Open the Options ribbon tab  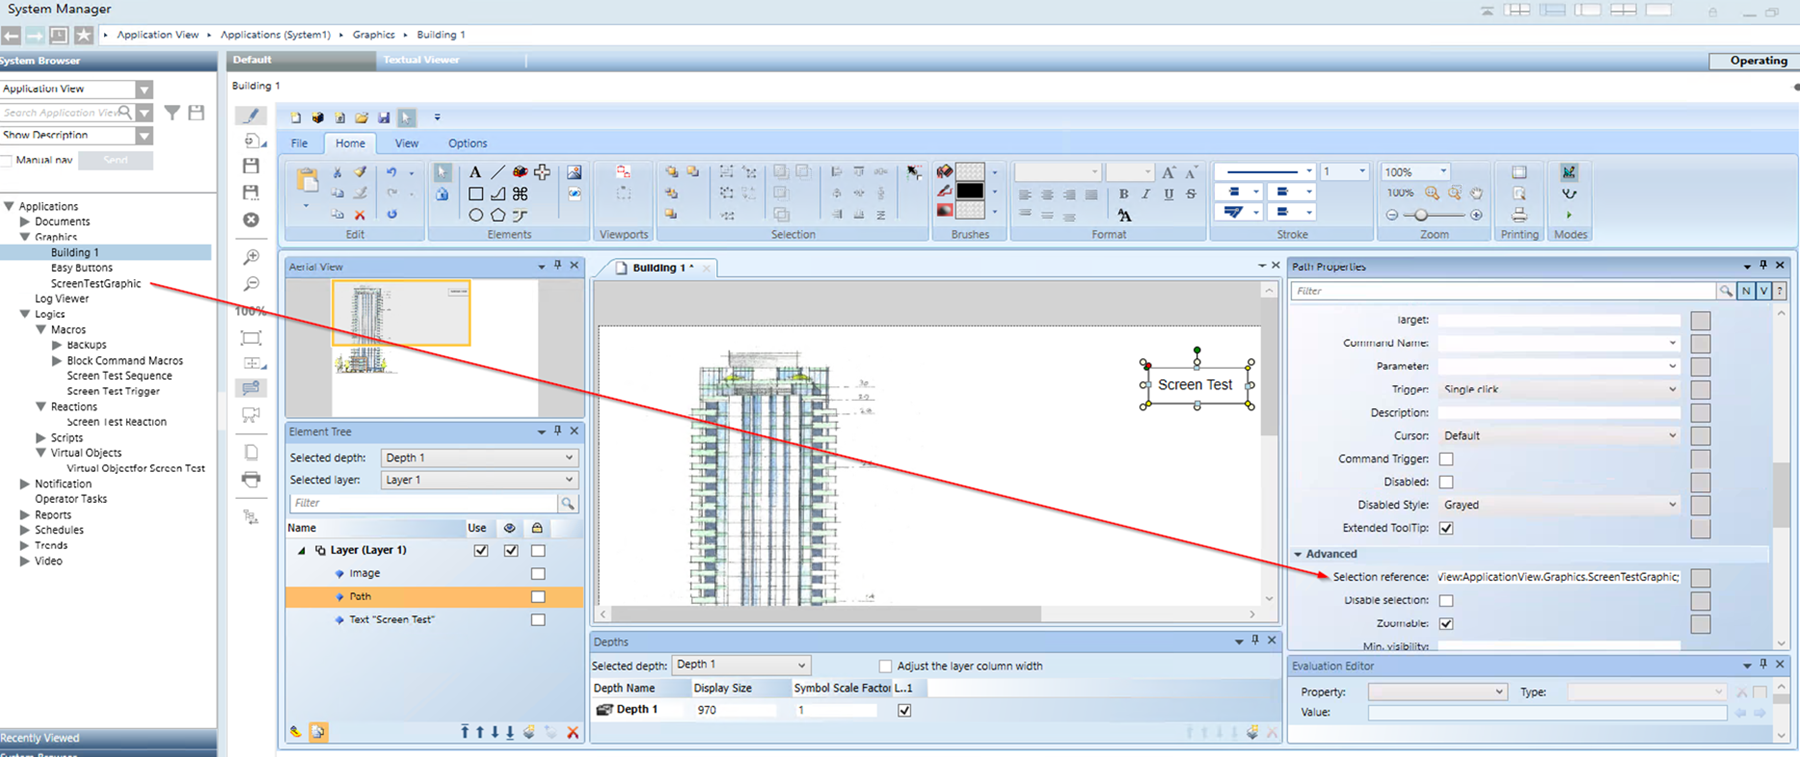click(x=467, y=143)
